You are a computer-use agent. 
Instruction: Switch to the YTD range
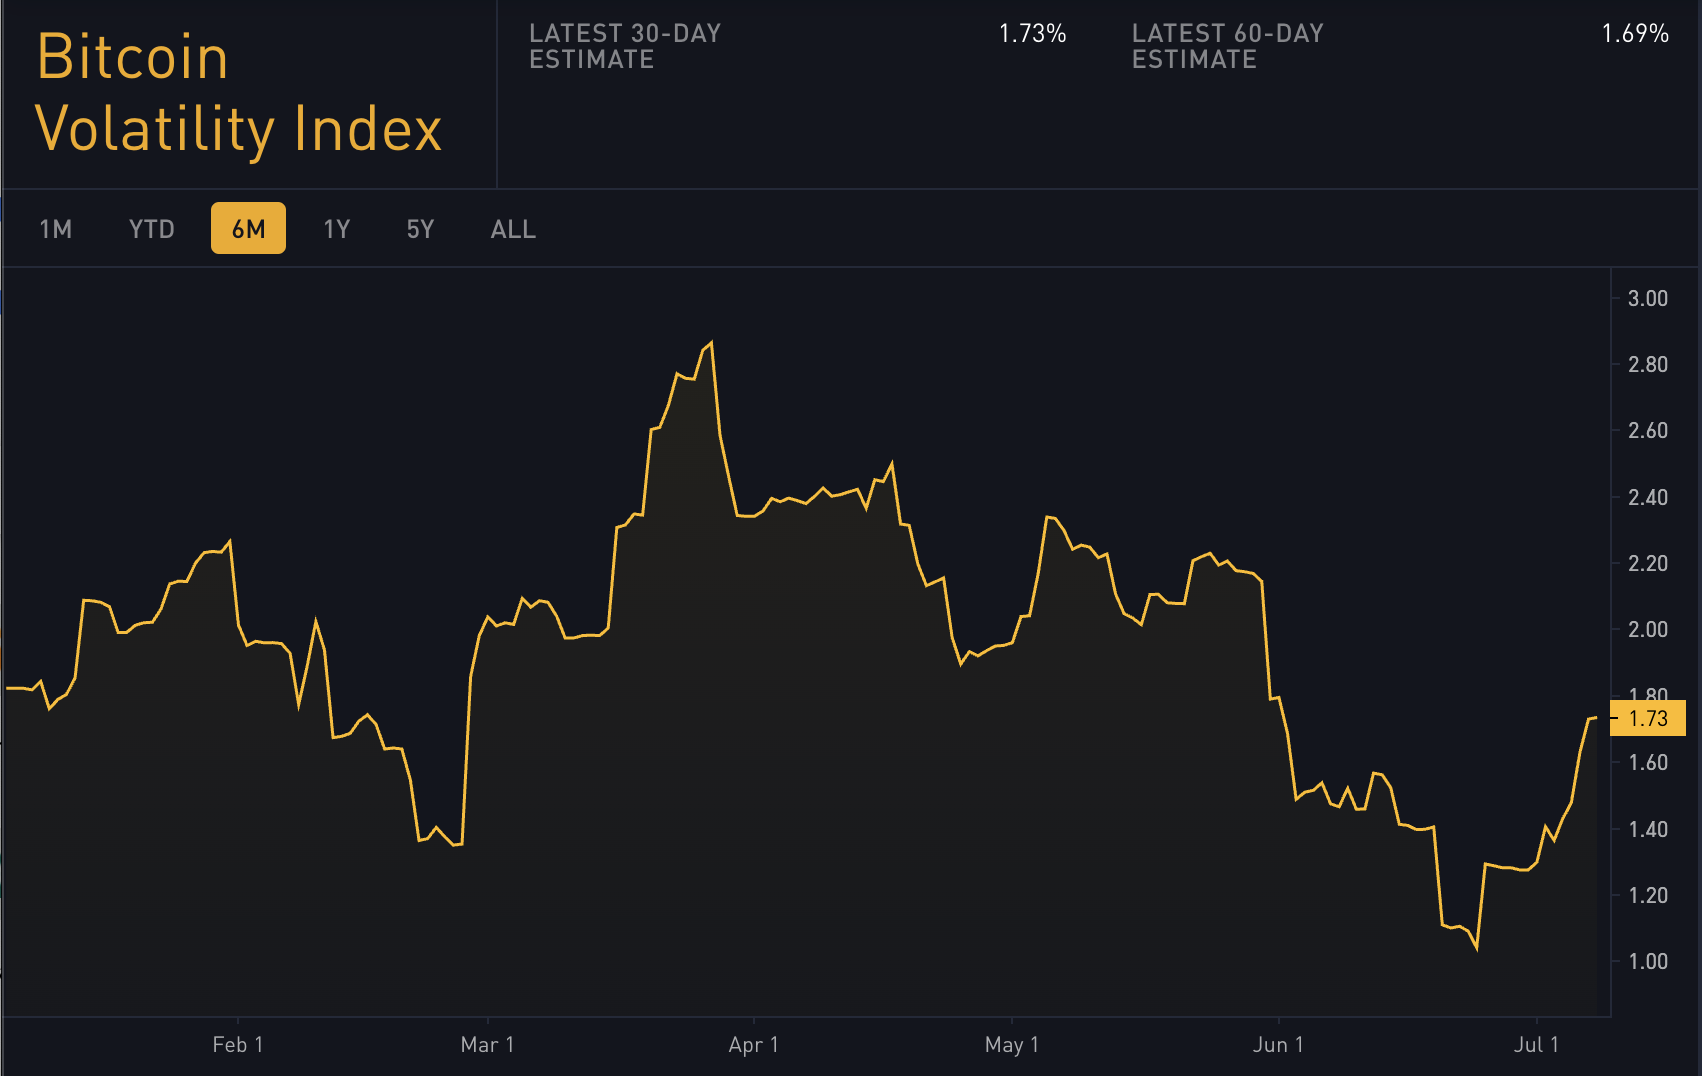pyautogui.click(x=152, y=229)
